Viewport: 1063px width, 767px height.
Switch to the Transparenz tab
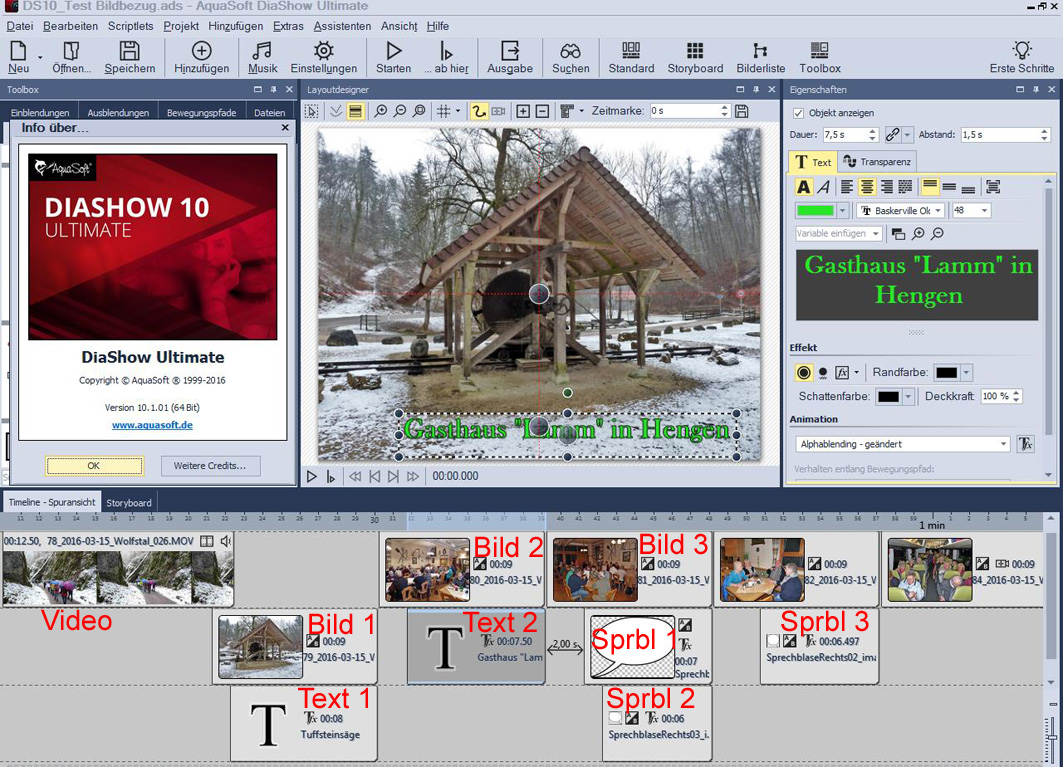click(877, 162)
